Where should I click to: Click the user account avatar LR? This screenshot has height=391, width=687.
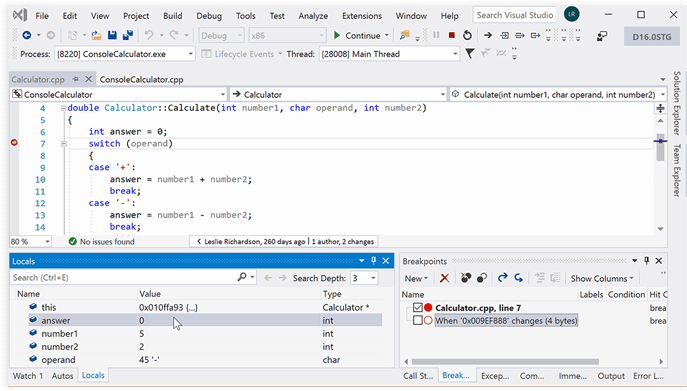point(571,14)
